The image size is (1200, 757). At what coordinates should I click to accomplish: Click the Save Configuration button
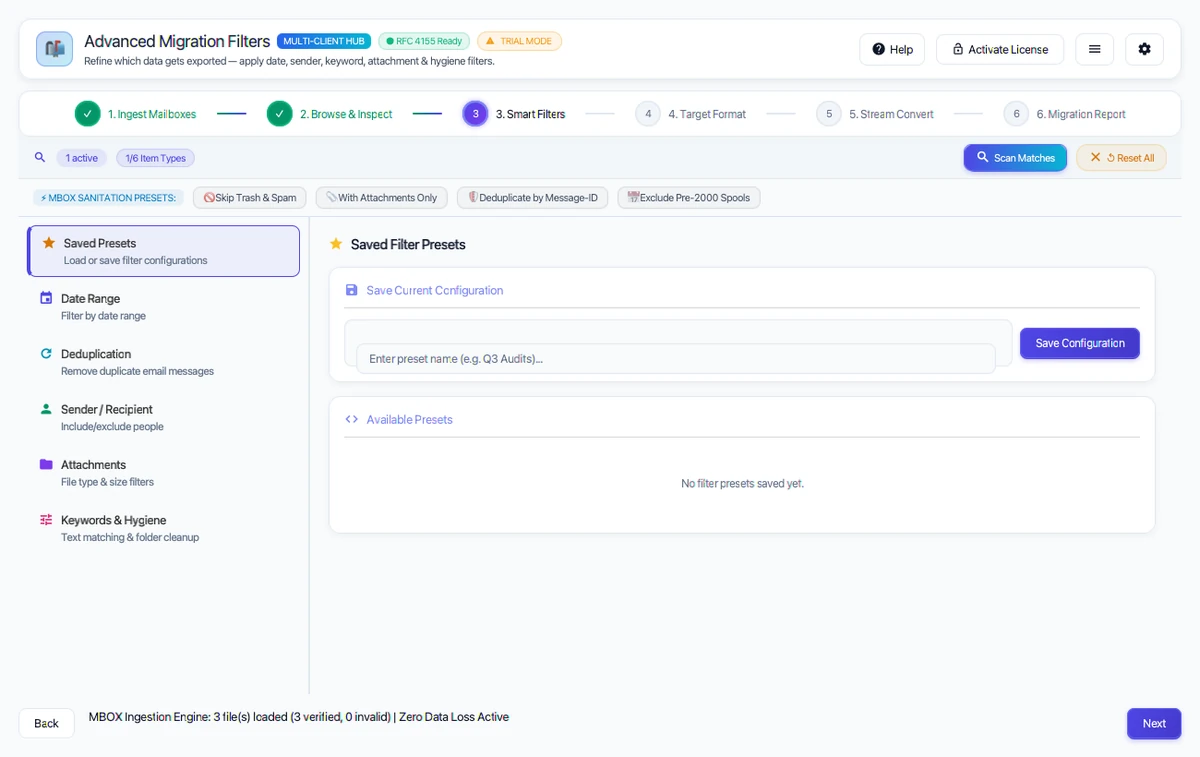pyautogui.click(x=1080, y=343)
